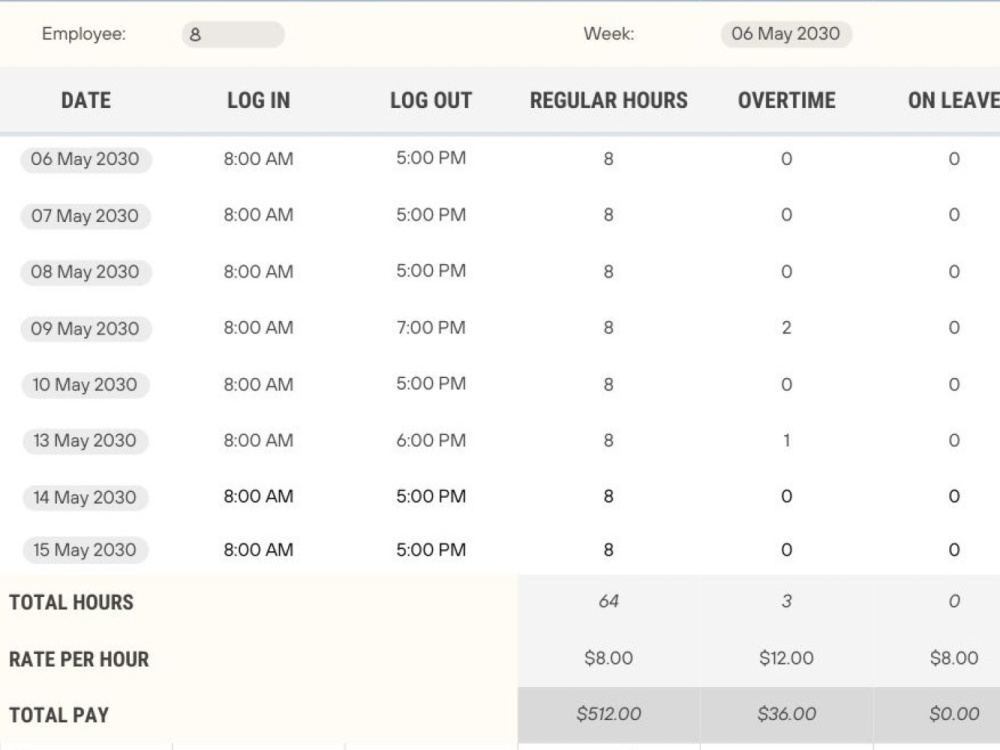1000x750 pixels.
Task: Click the overtime value 2 on 09 May
Action: 786,328
